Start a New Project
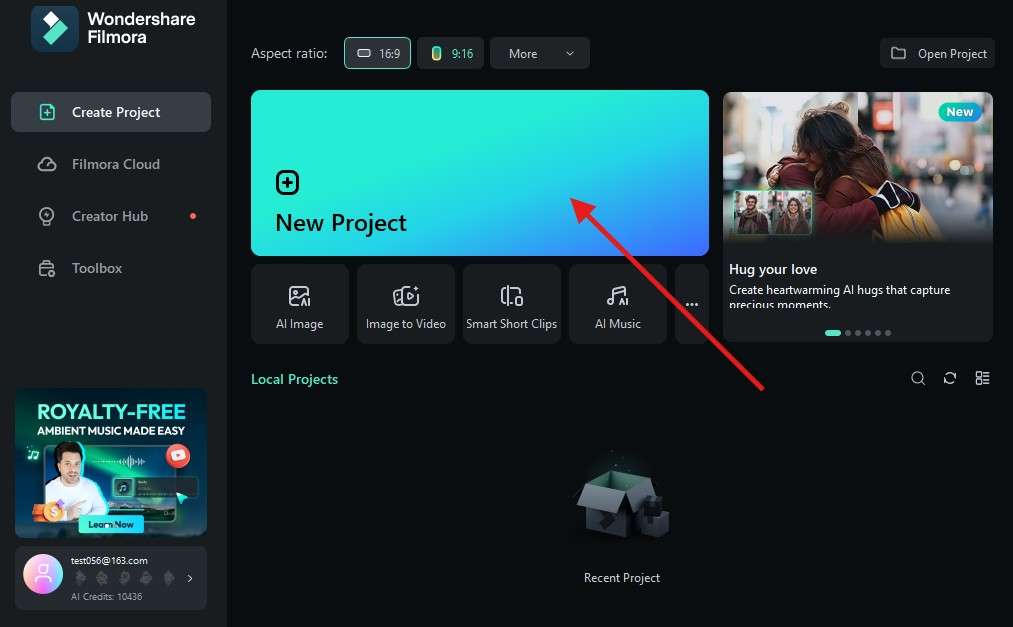 [x=479, y=173]
